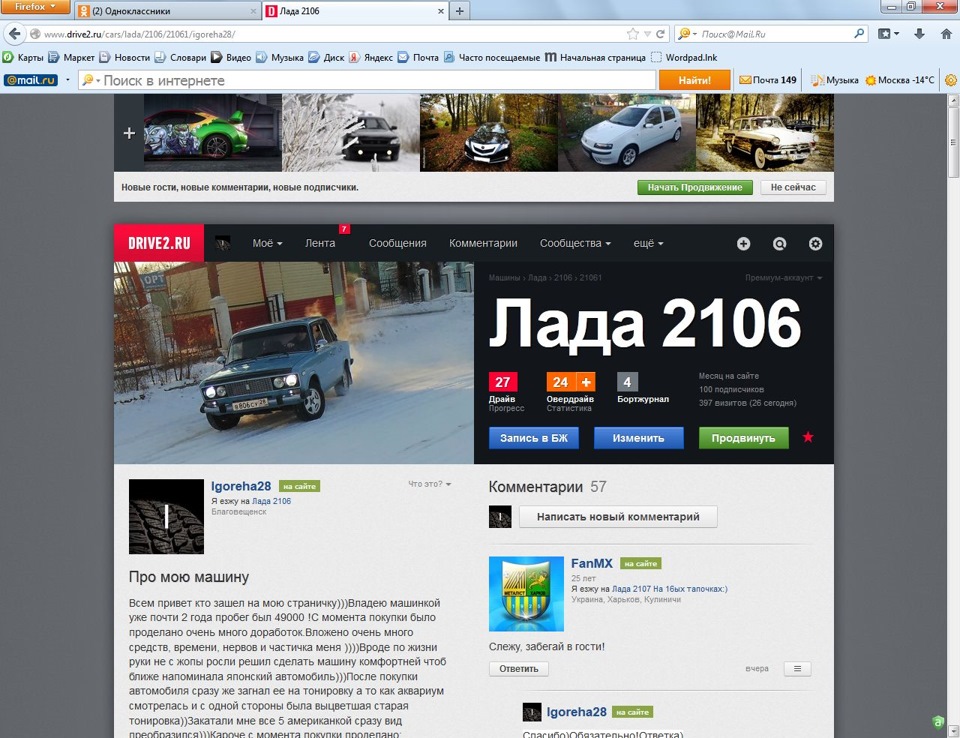Click the plus circle icon in DRIVE2 header
Screen dimensions: 960x738
pos(743,244)
